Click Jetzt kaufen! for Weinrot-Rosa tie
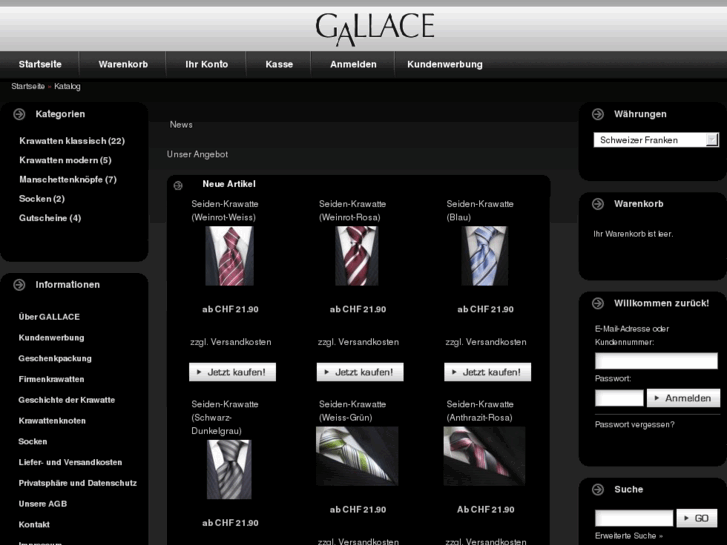Viewport: 727px width, 545px height. click(x=360, y=372)
